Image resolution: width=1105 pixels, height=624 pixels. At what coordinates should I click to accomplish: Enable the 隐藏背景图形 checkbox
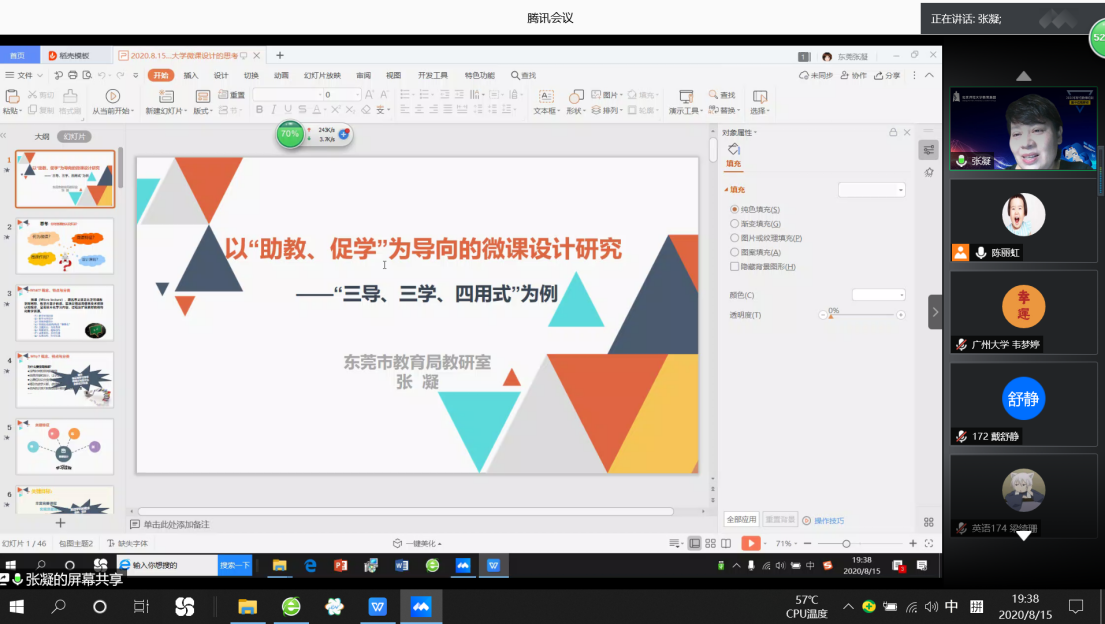pyautogui.click(x=735, y=267)
